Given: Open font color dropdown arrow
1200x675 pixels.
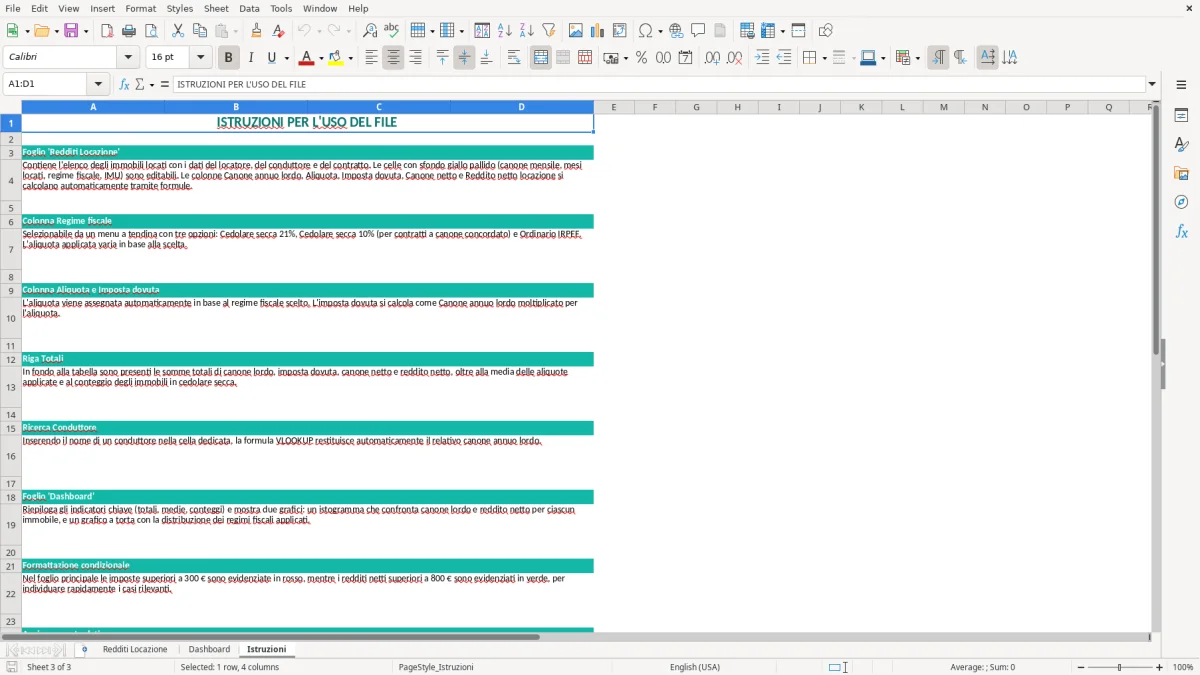Looking at the screenshot, I should (x=320, y=58).
